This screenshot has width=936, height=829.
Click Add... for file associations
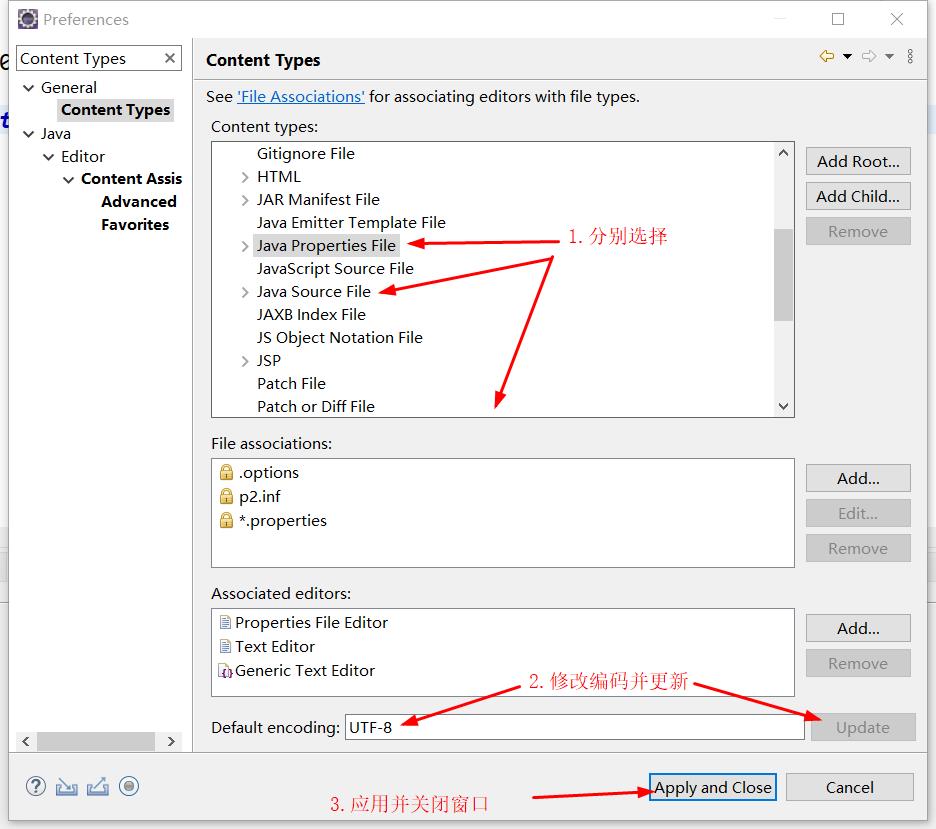click(x=858, y=479)
